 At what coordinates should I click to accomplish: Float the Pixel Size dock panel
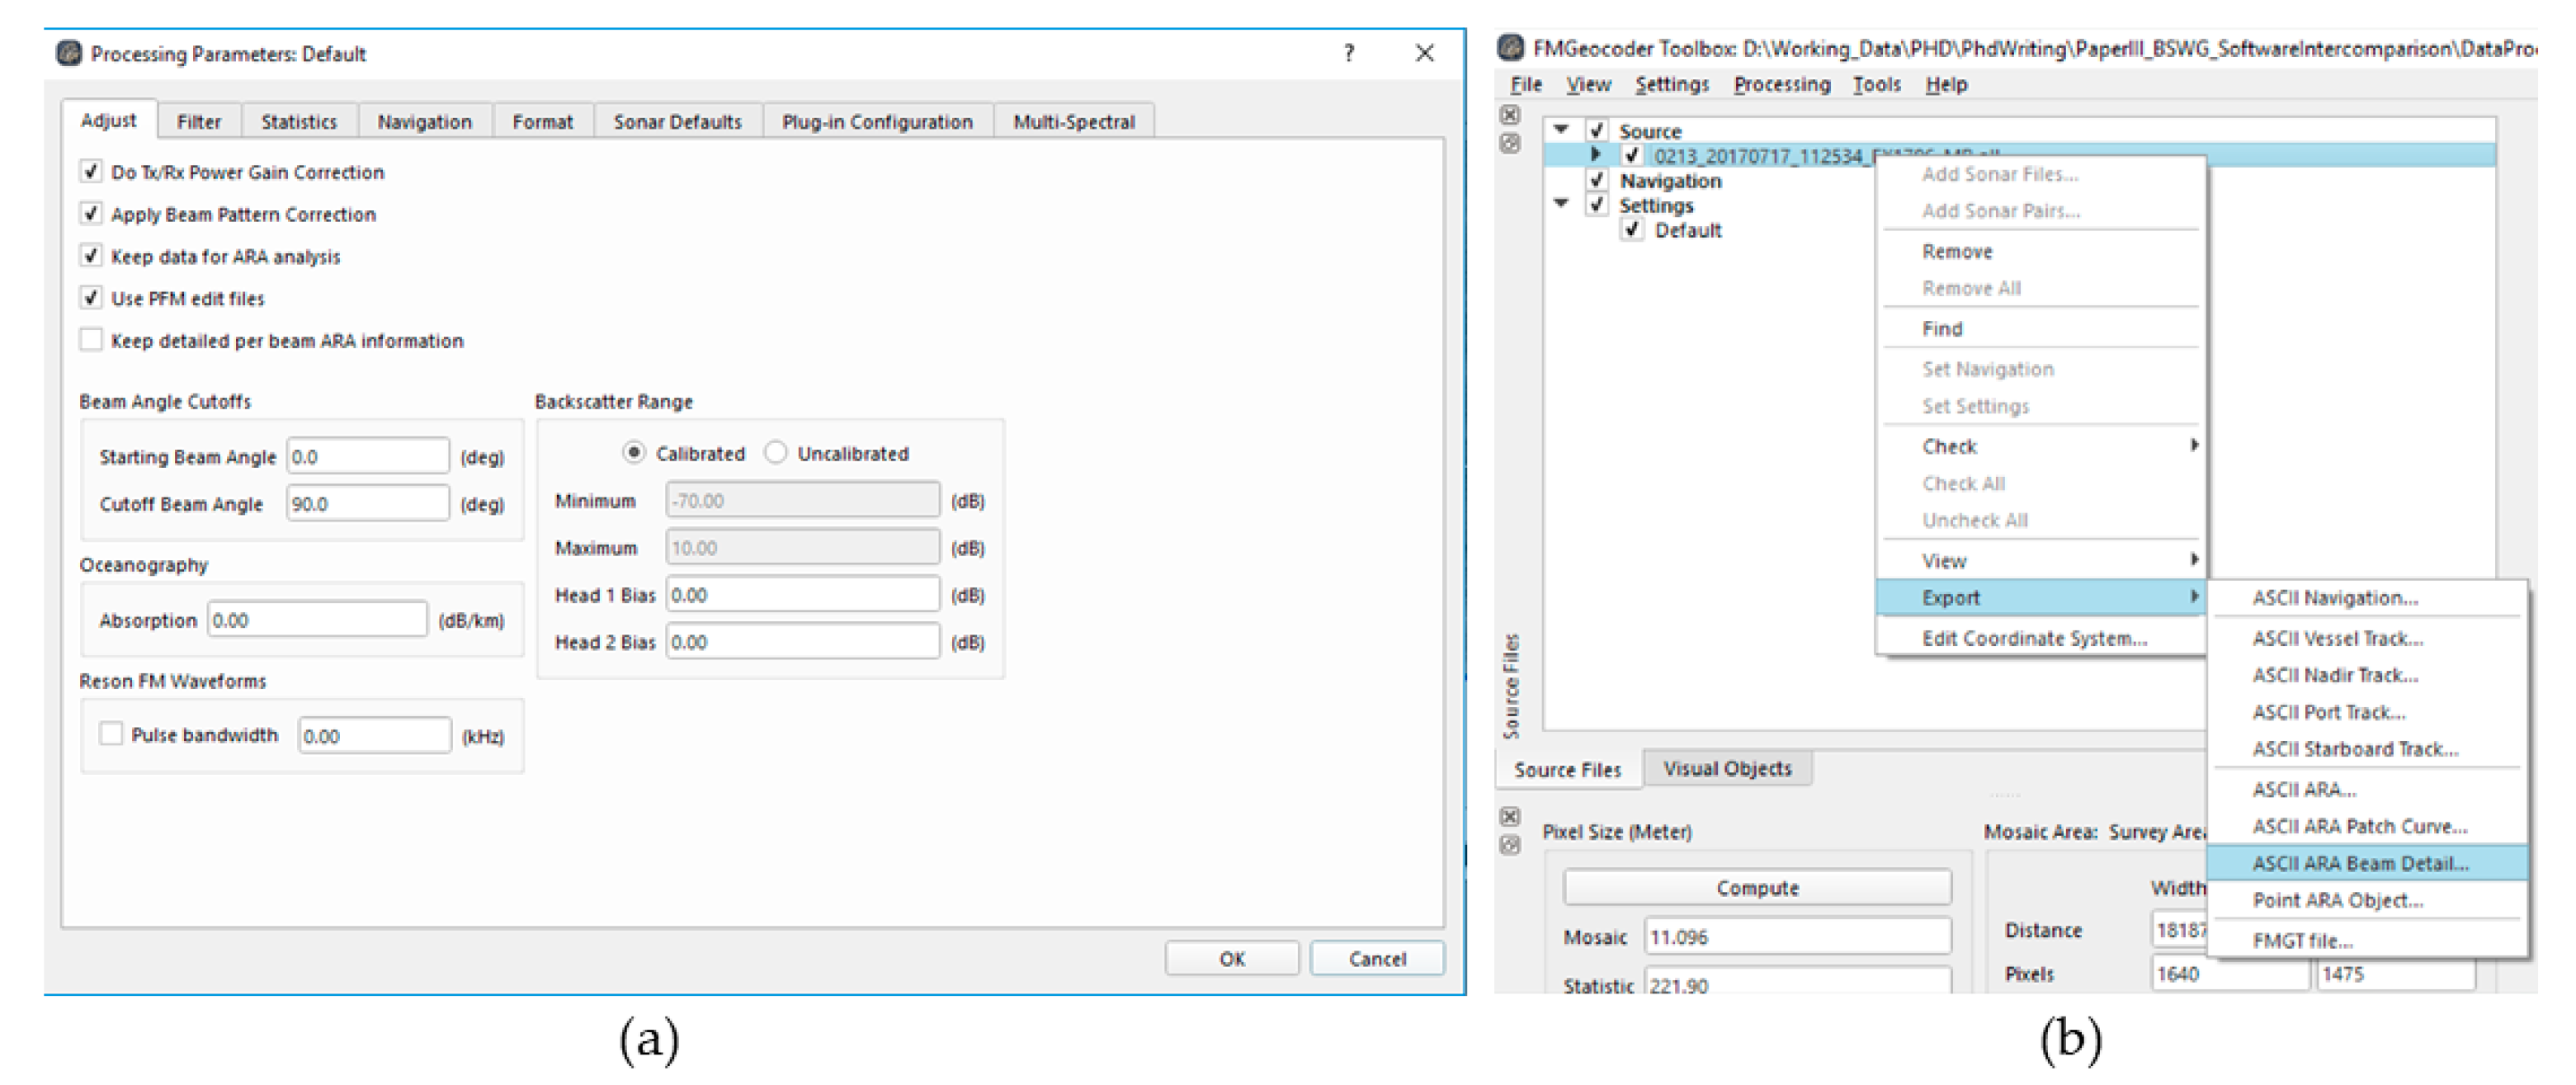coord(1509,846)
